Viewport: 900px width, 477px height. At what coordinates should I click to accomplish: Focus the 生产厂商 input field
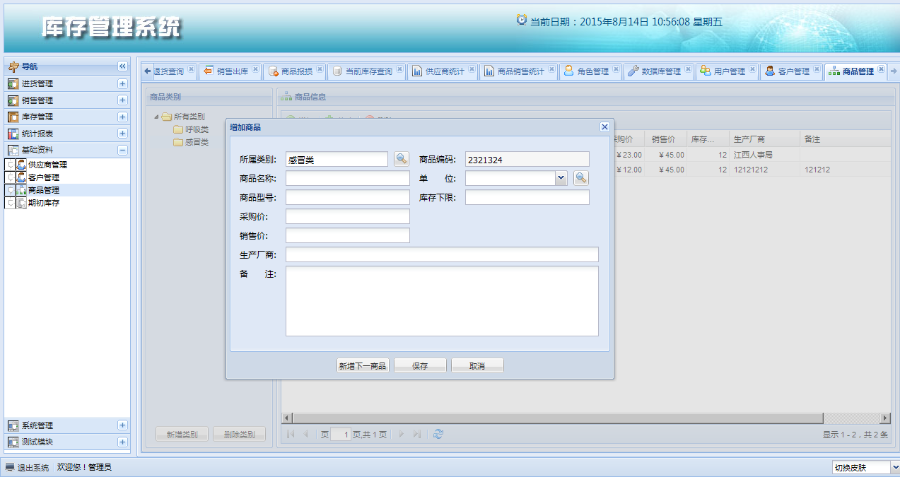point(442,254)
